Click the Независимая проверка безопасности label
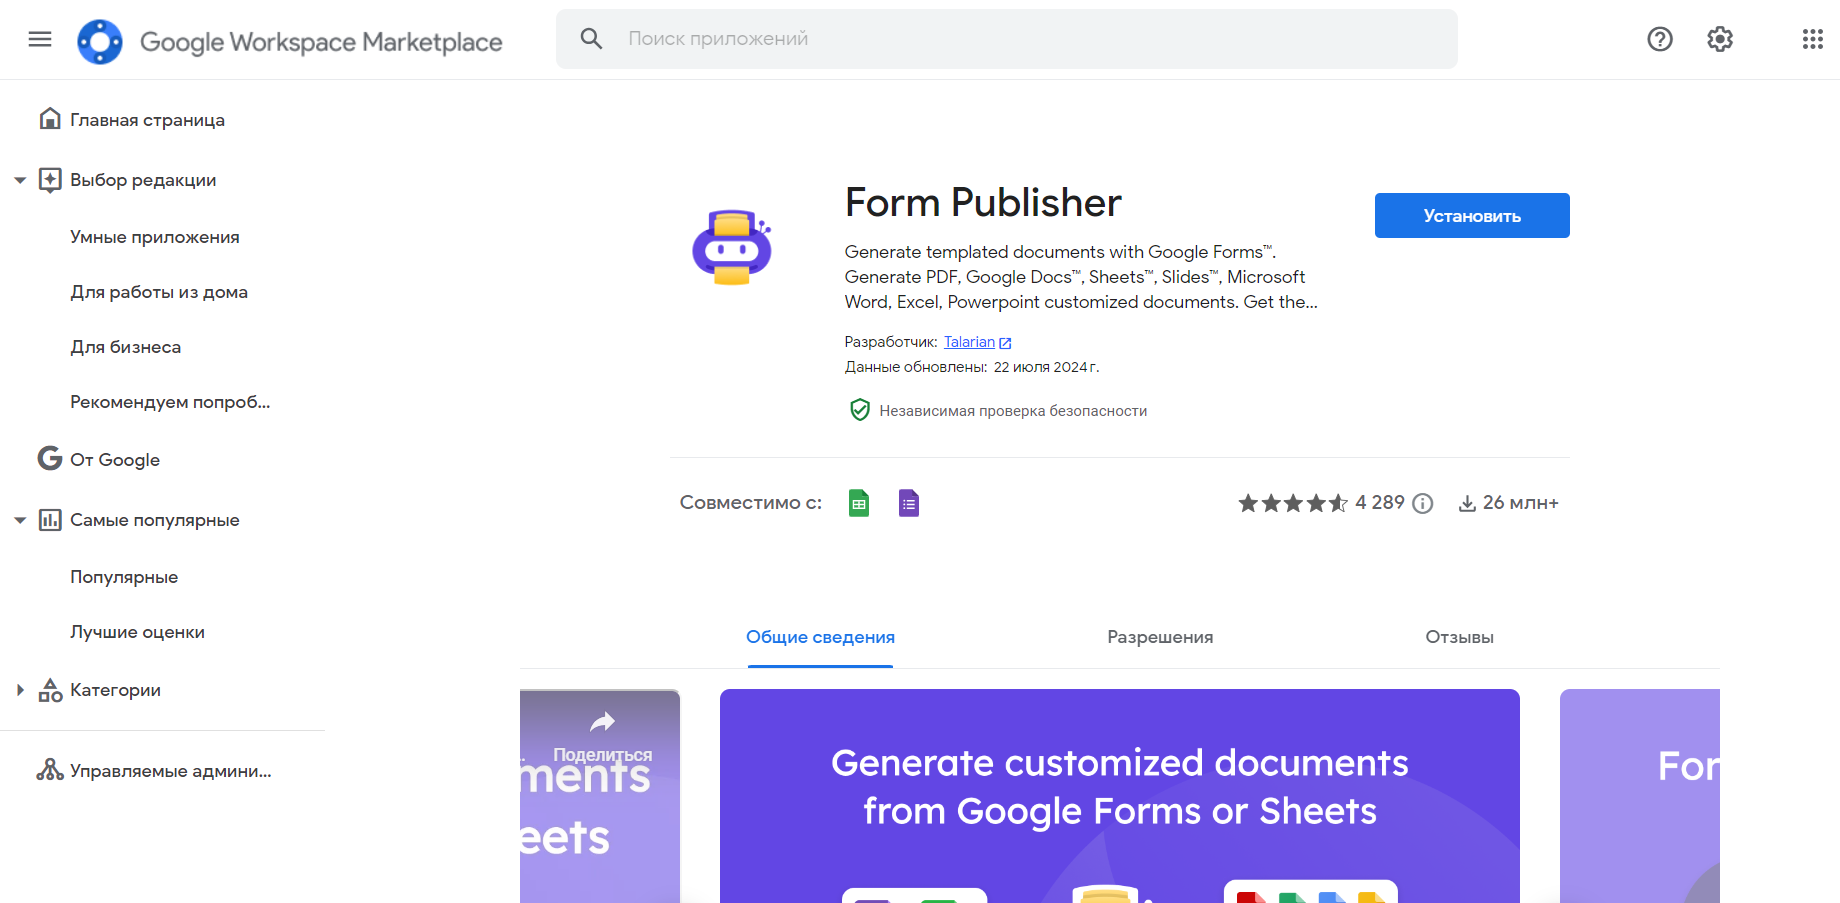Viewport: 1840px width, 903px height. click(x=1013, y=411)
